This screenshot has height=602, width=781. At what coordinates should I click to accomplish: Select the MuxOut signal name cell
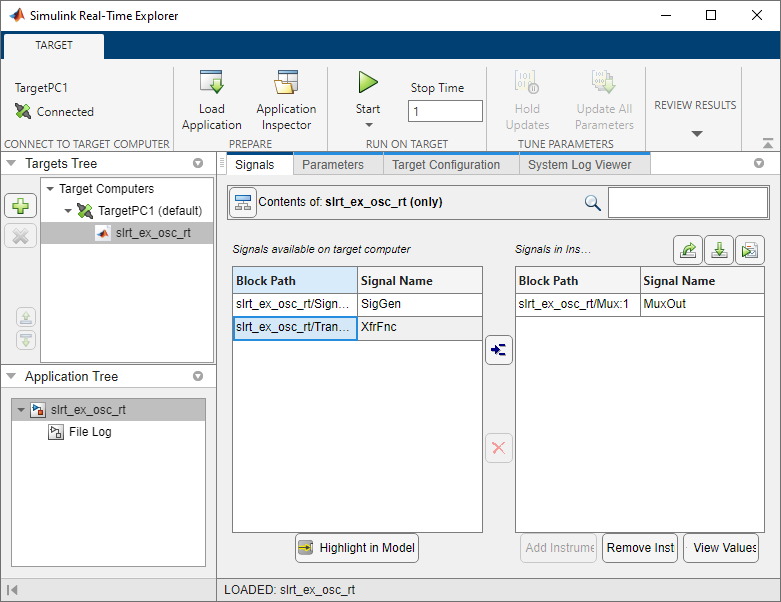702,304
